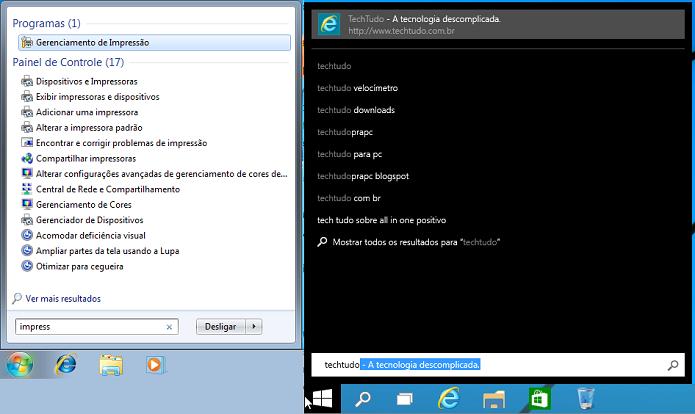Click the icon beside Dispositivos e Impressoras
This screenshot has width=695, height=414.
[27, 81]
